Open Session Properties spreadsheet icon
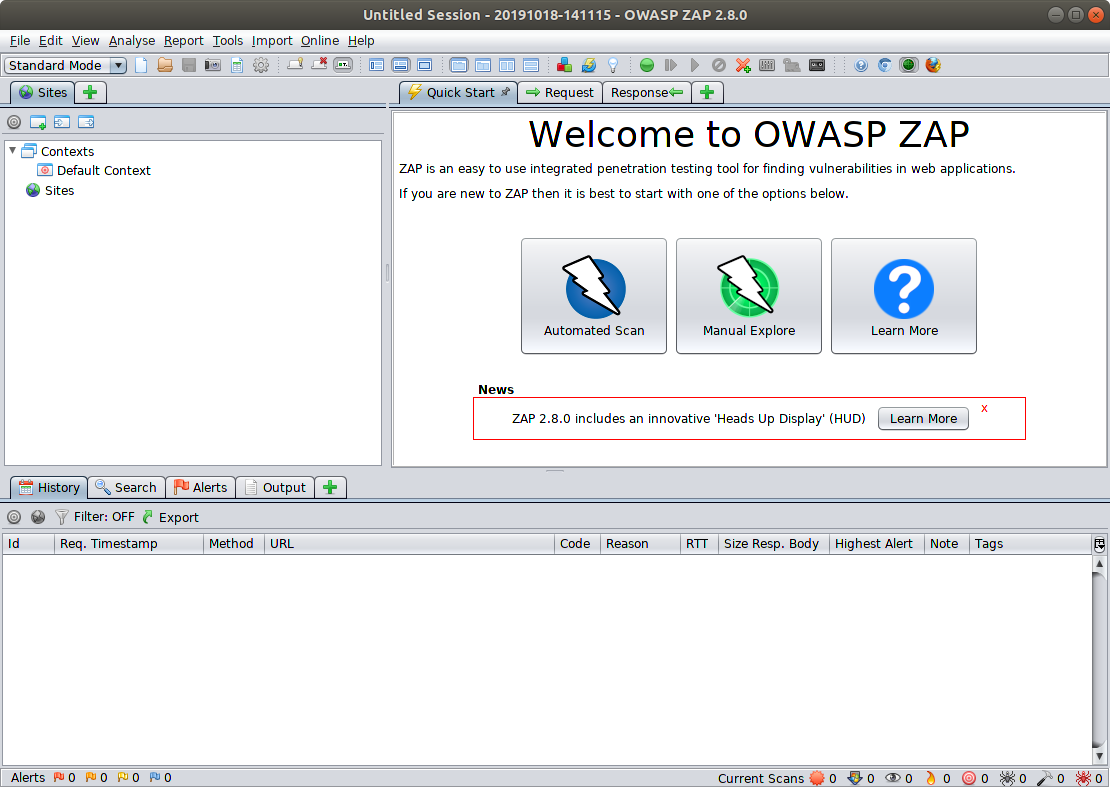The width and height of the screenshot is (1110, 788). point(237,65)
